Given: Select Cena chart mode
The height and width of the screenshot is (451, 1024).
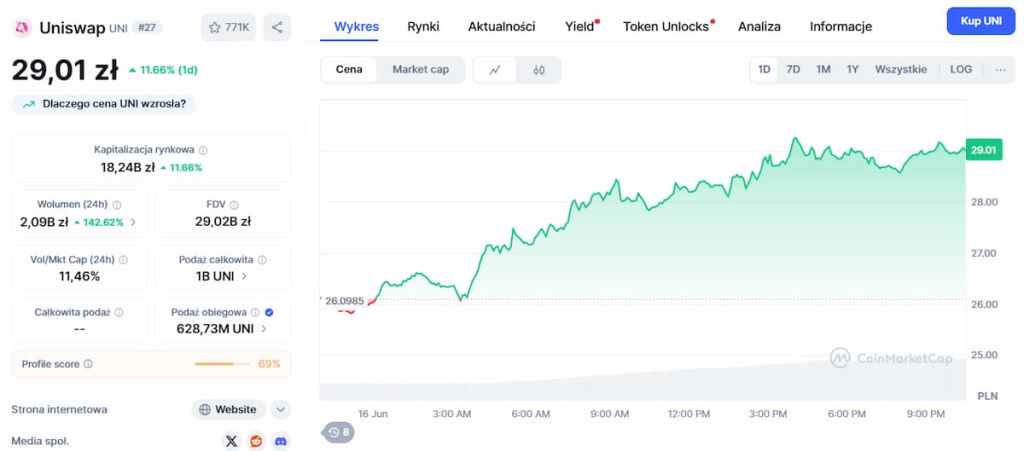Looking at the screenshot, I should click(349, 70).
